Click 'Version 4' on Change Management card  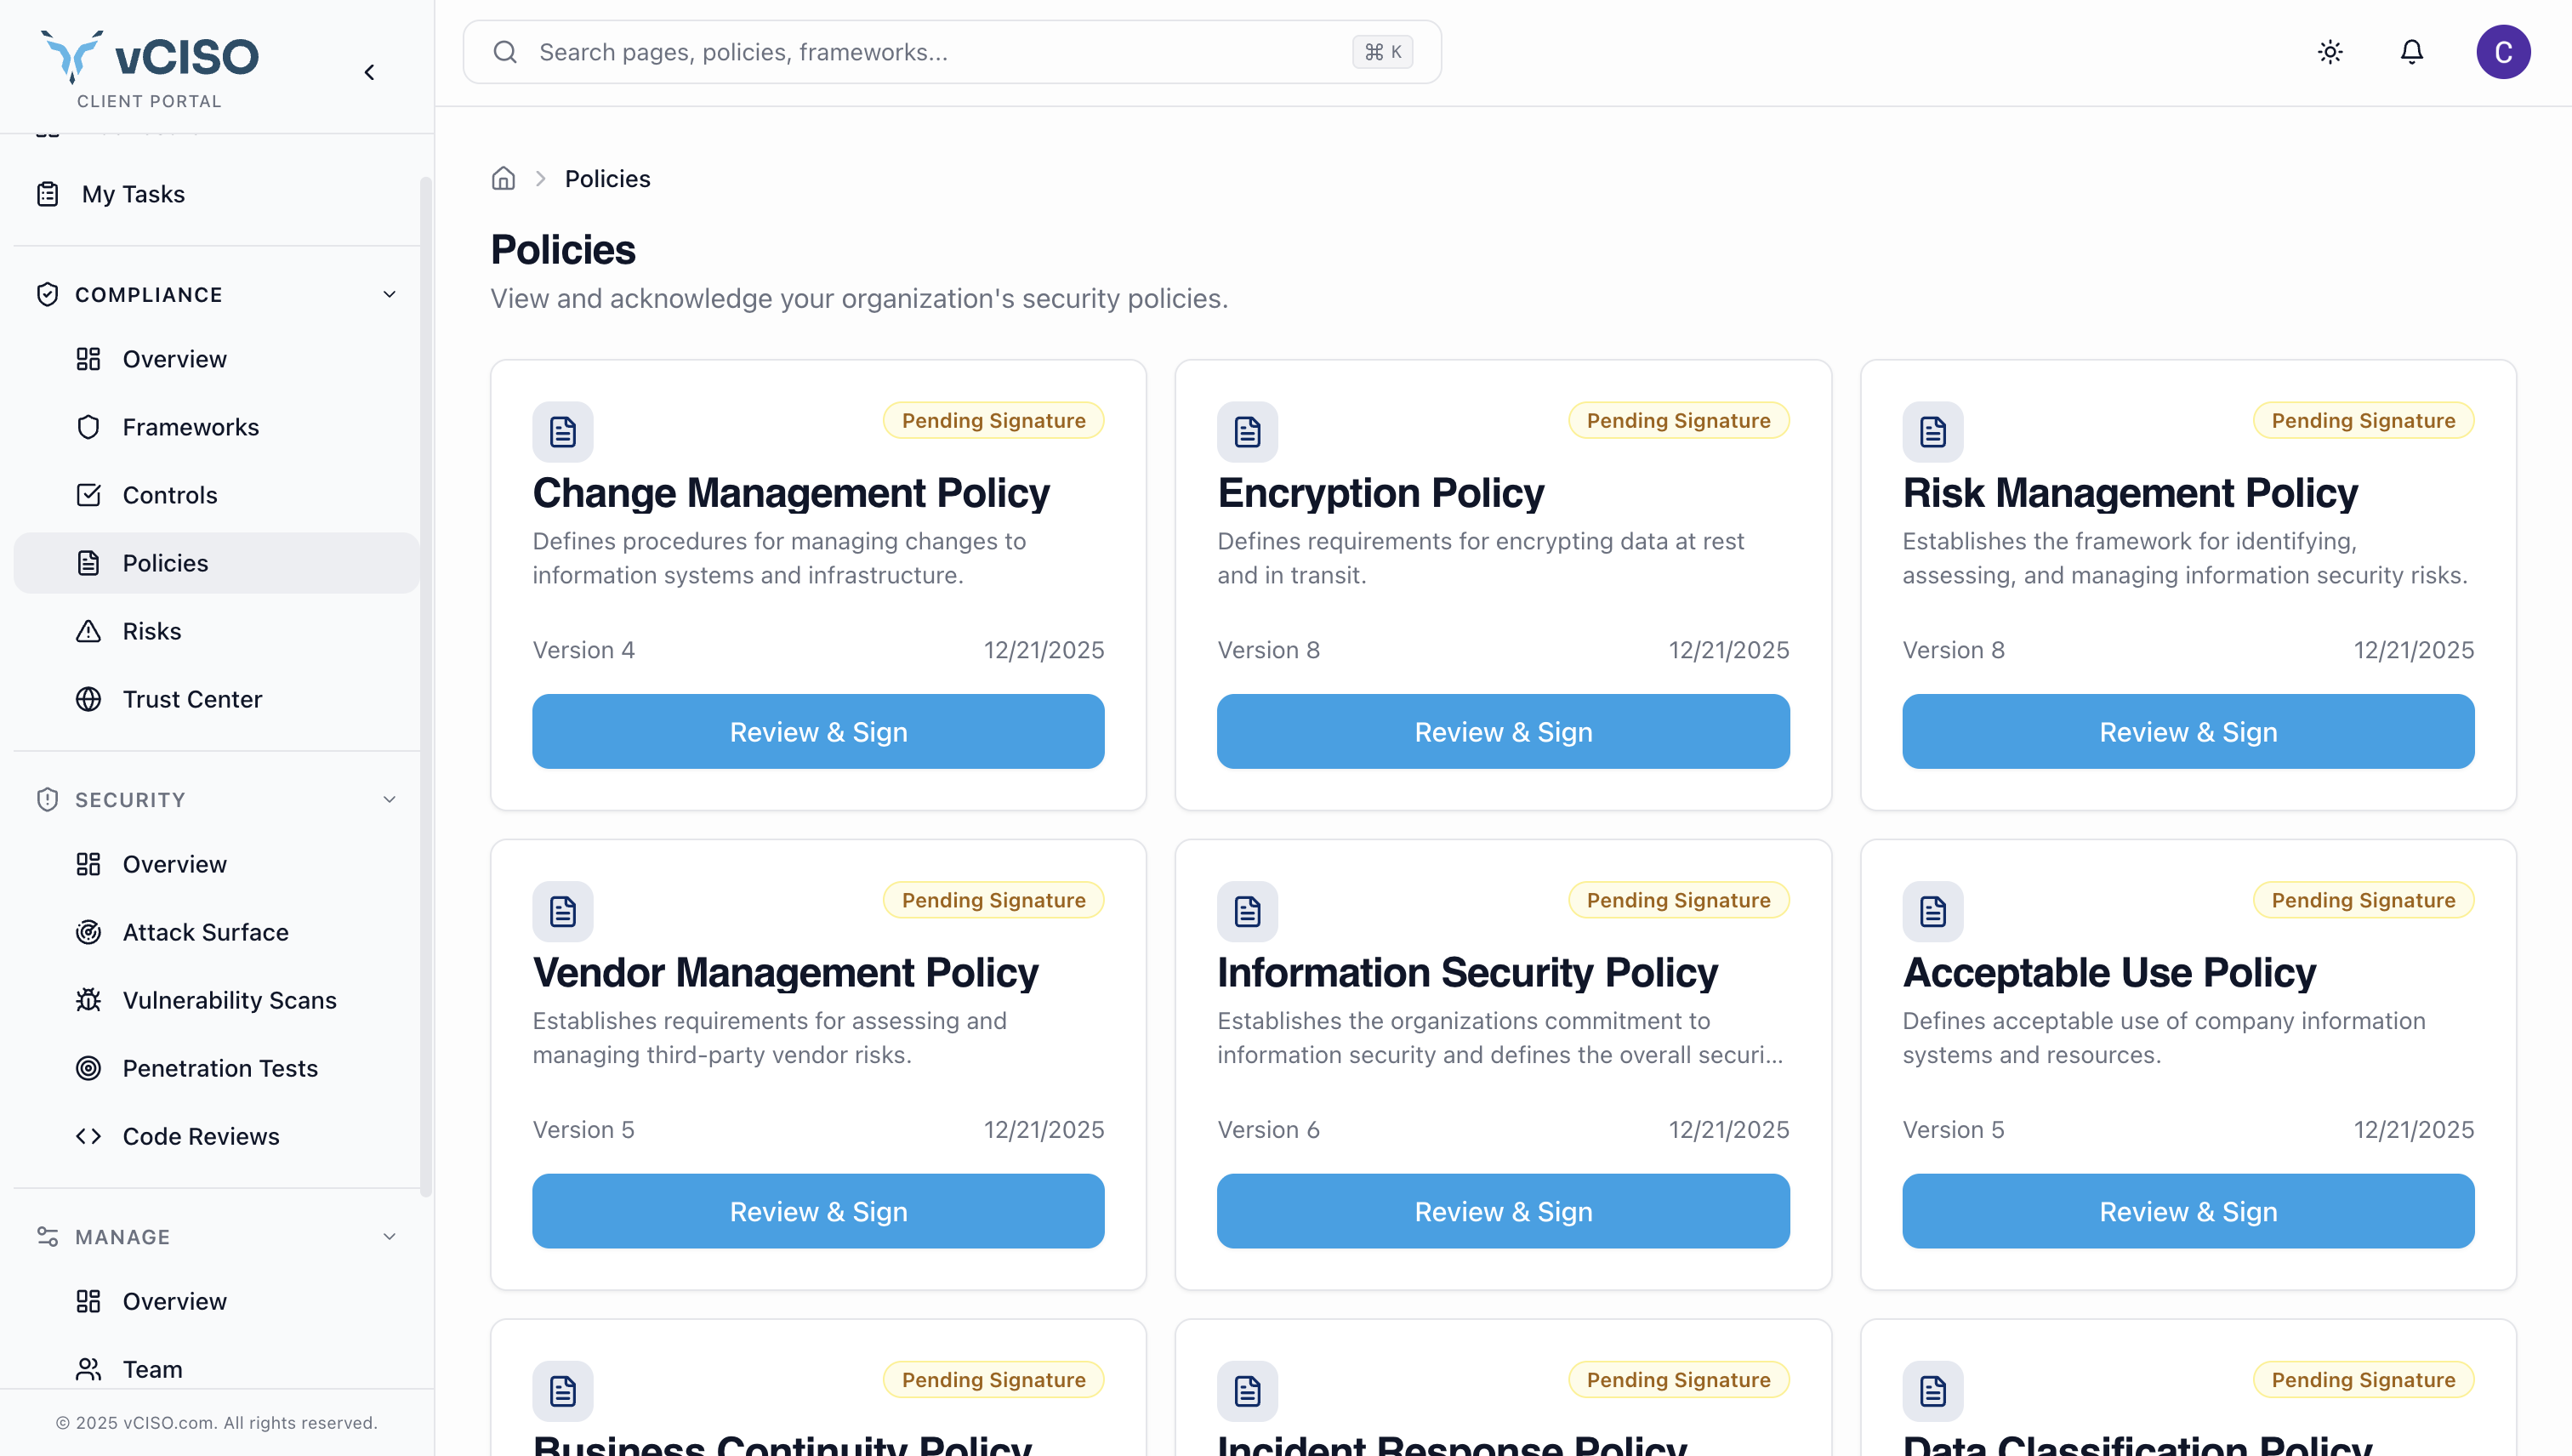tap(583, 650)
